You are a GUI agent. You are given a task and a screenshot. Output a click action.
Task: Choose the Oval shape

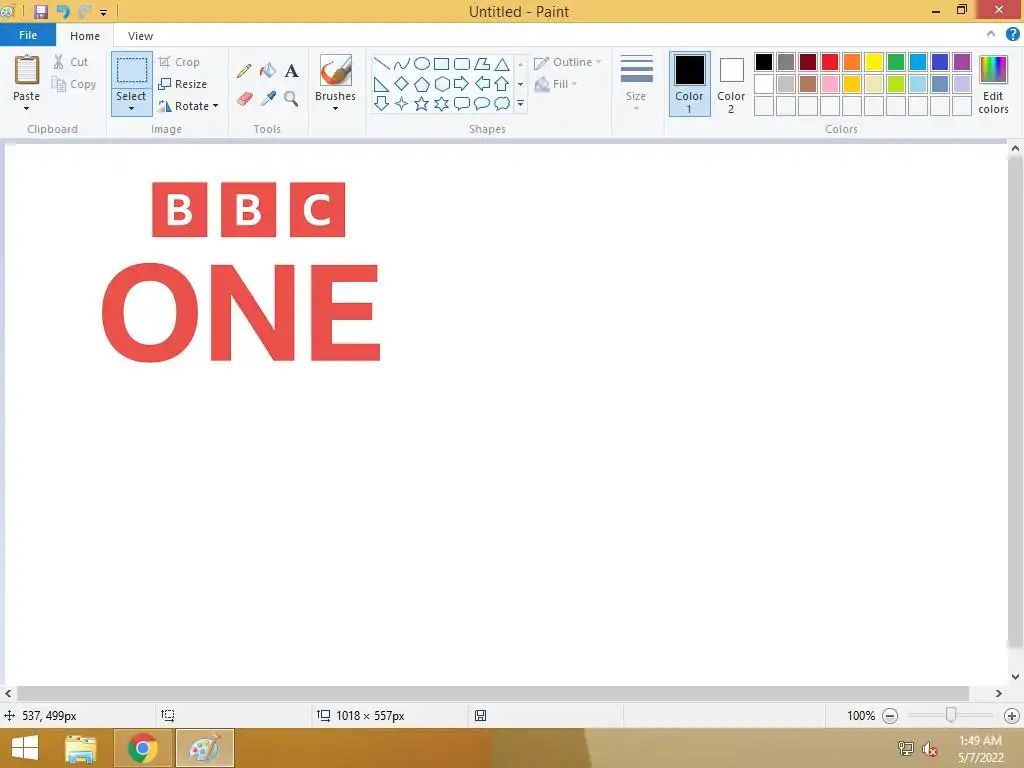pos(422,63)
